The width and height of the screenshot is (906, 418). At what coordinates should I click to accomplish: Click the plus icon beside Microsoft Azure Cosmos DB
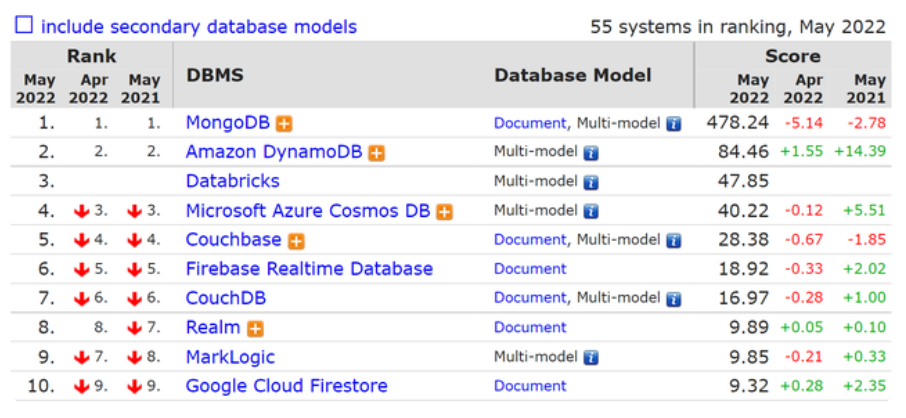click(x=444, y=212)
